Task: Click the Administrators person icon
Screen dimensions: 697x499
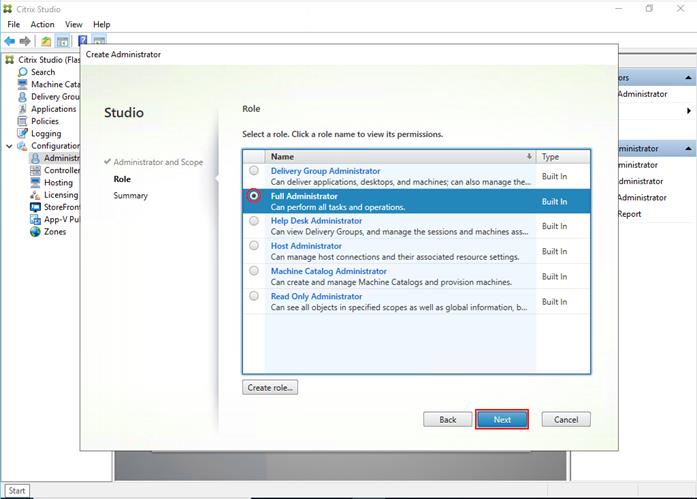Action: pos(35,158)
